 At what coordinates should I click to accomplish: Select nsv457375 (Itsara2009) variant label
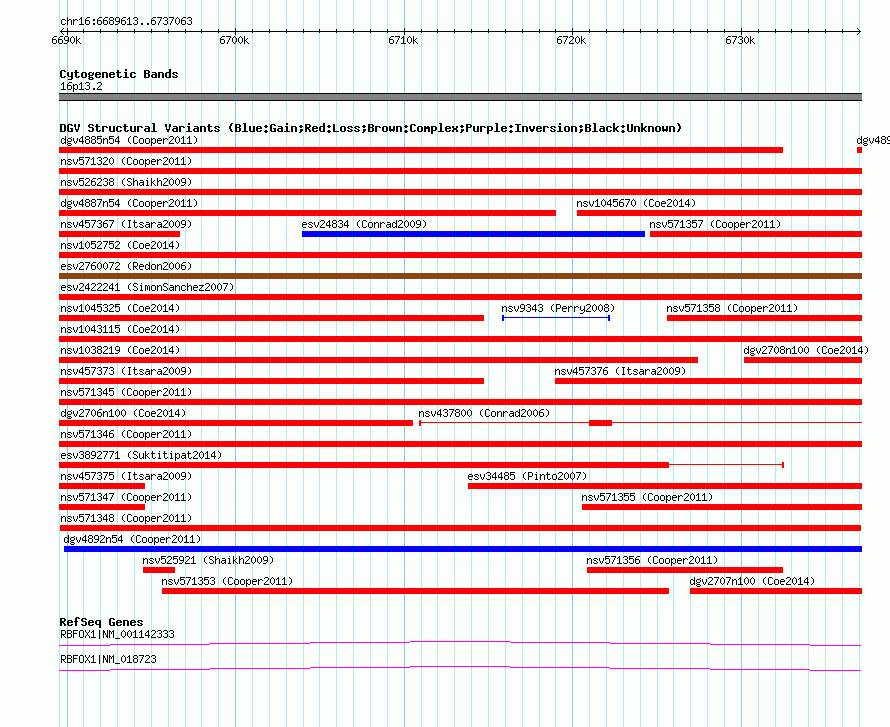[x=126, y=476]
